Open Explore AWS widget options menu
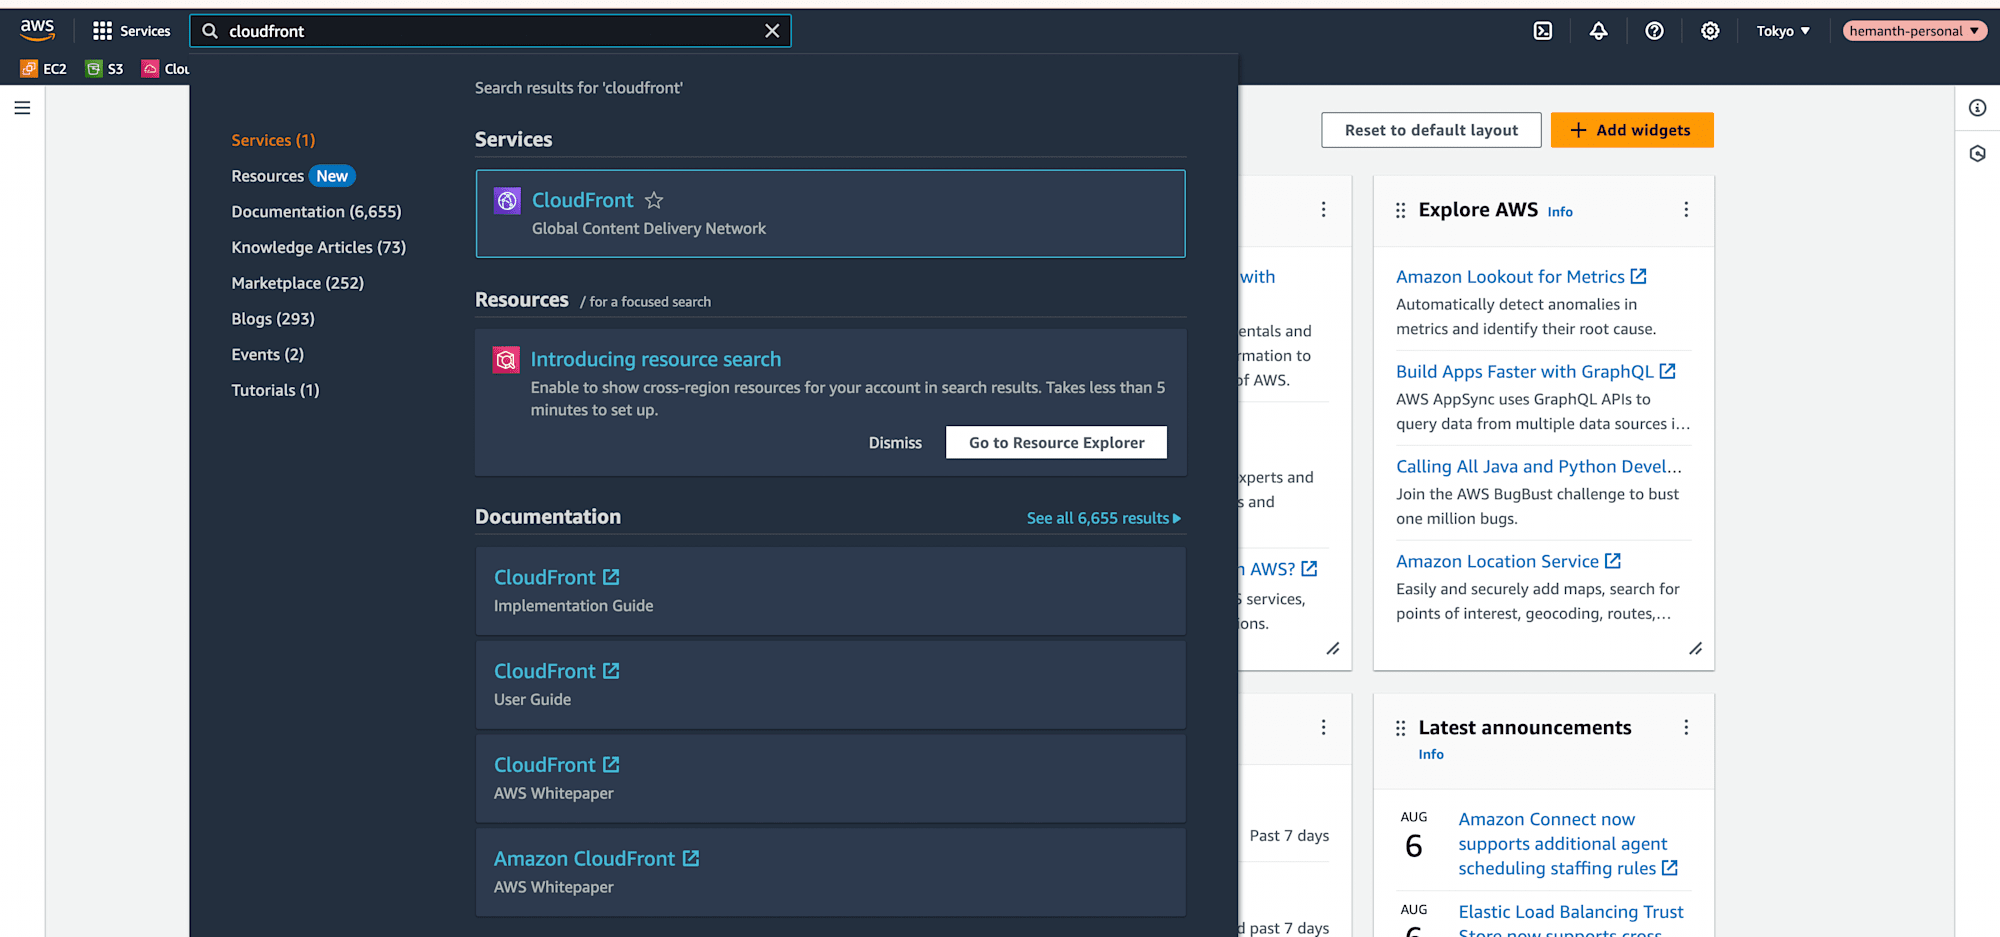The image size is (2000, 937). [x=1686, y=209]
